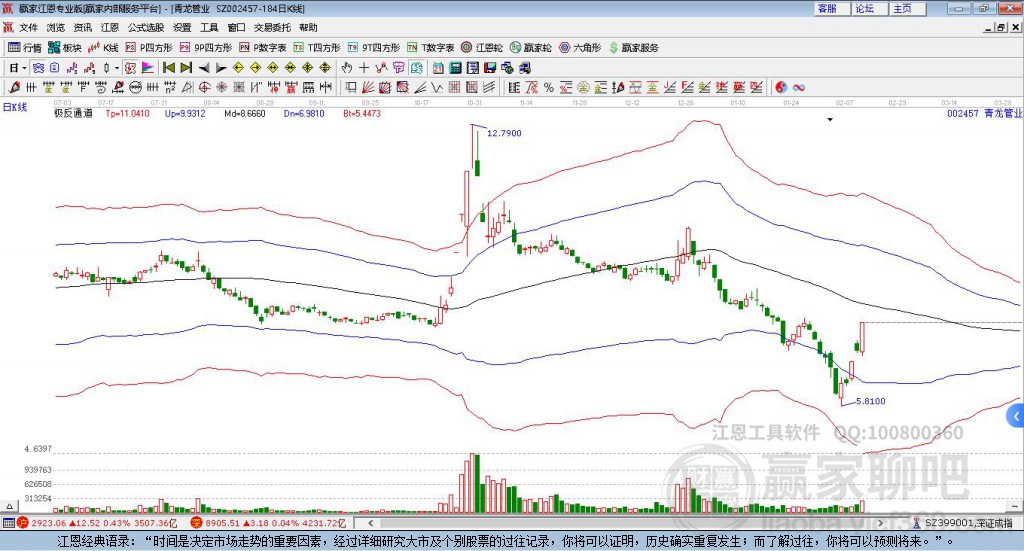Toggle the highlighted 权 adjustment button
Screen dimensions: 1024x551
(131, 68)
